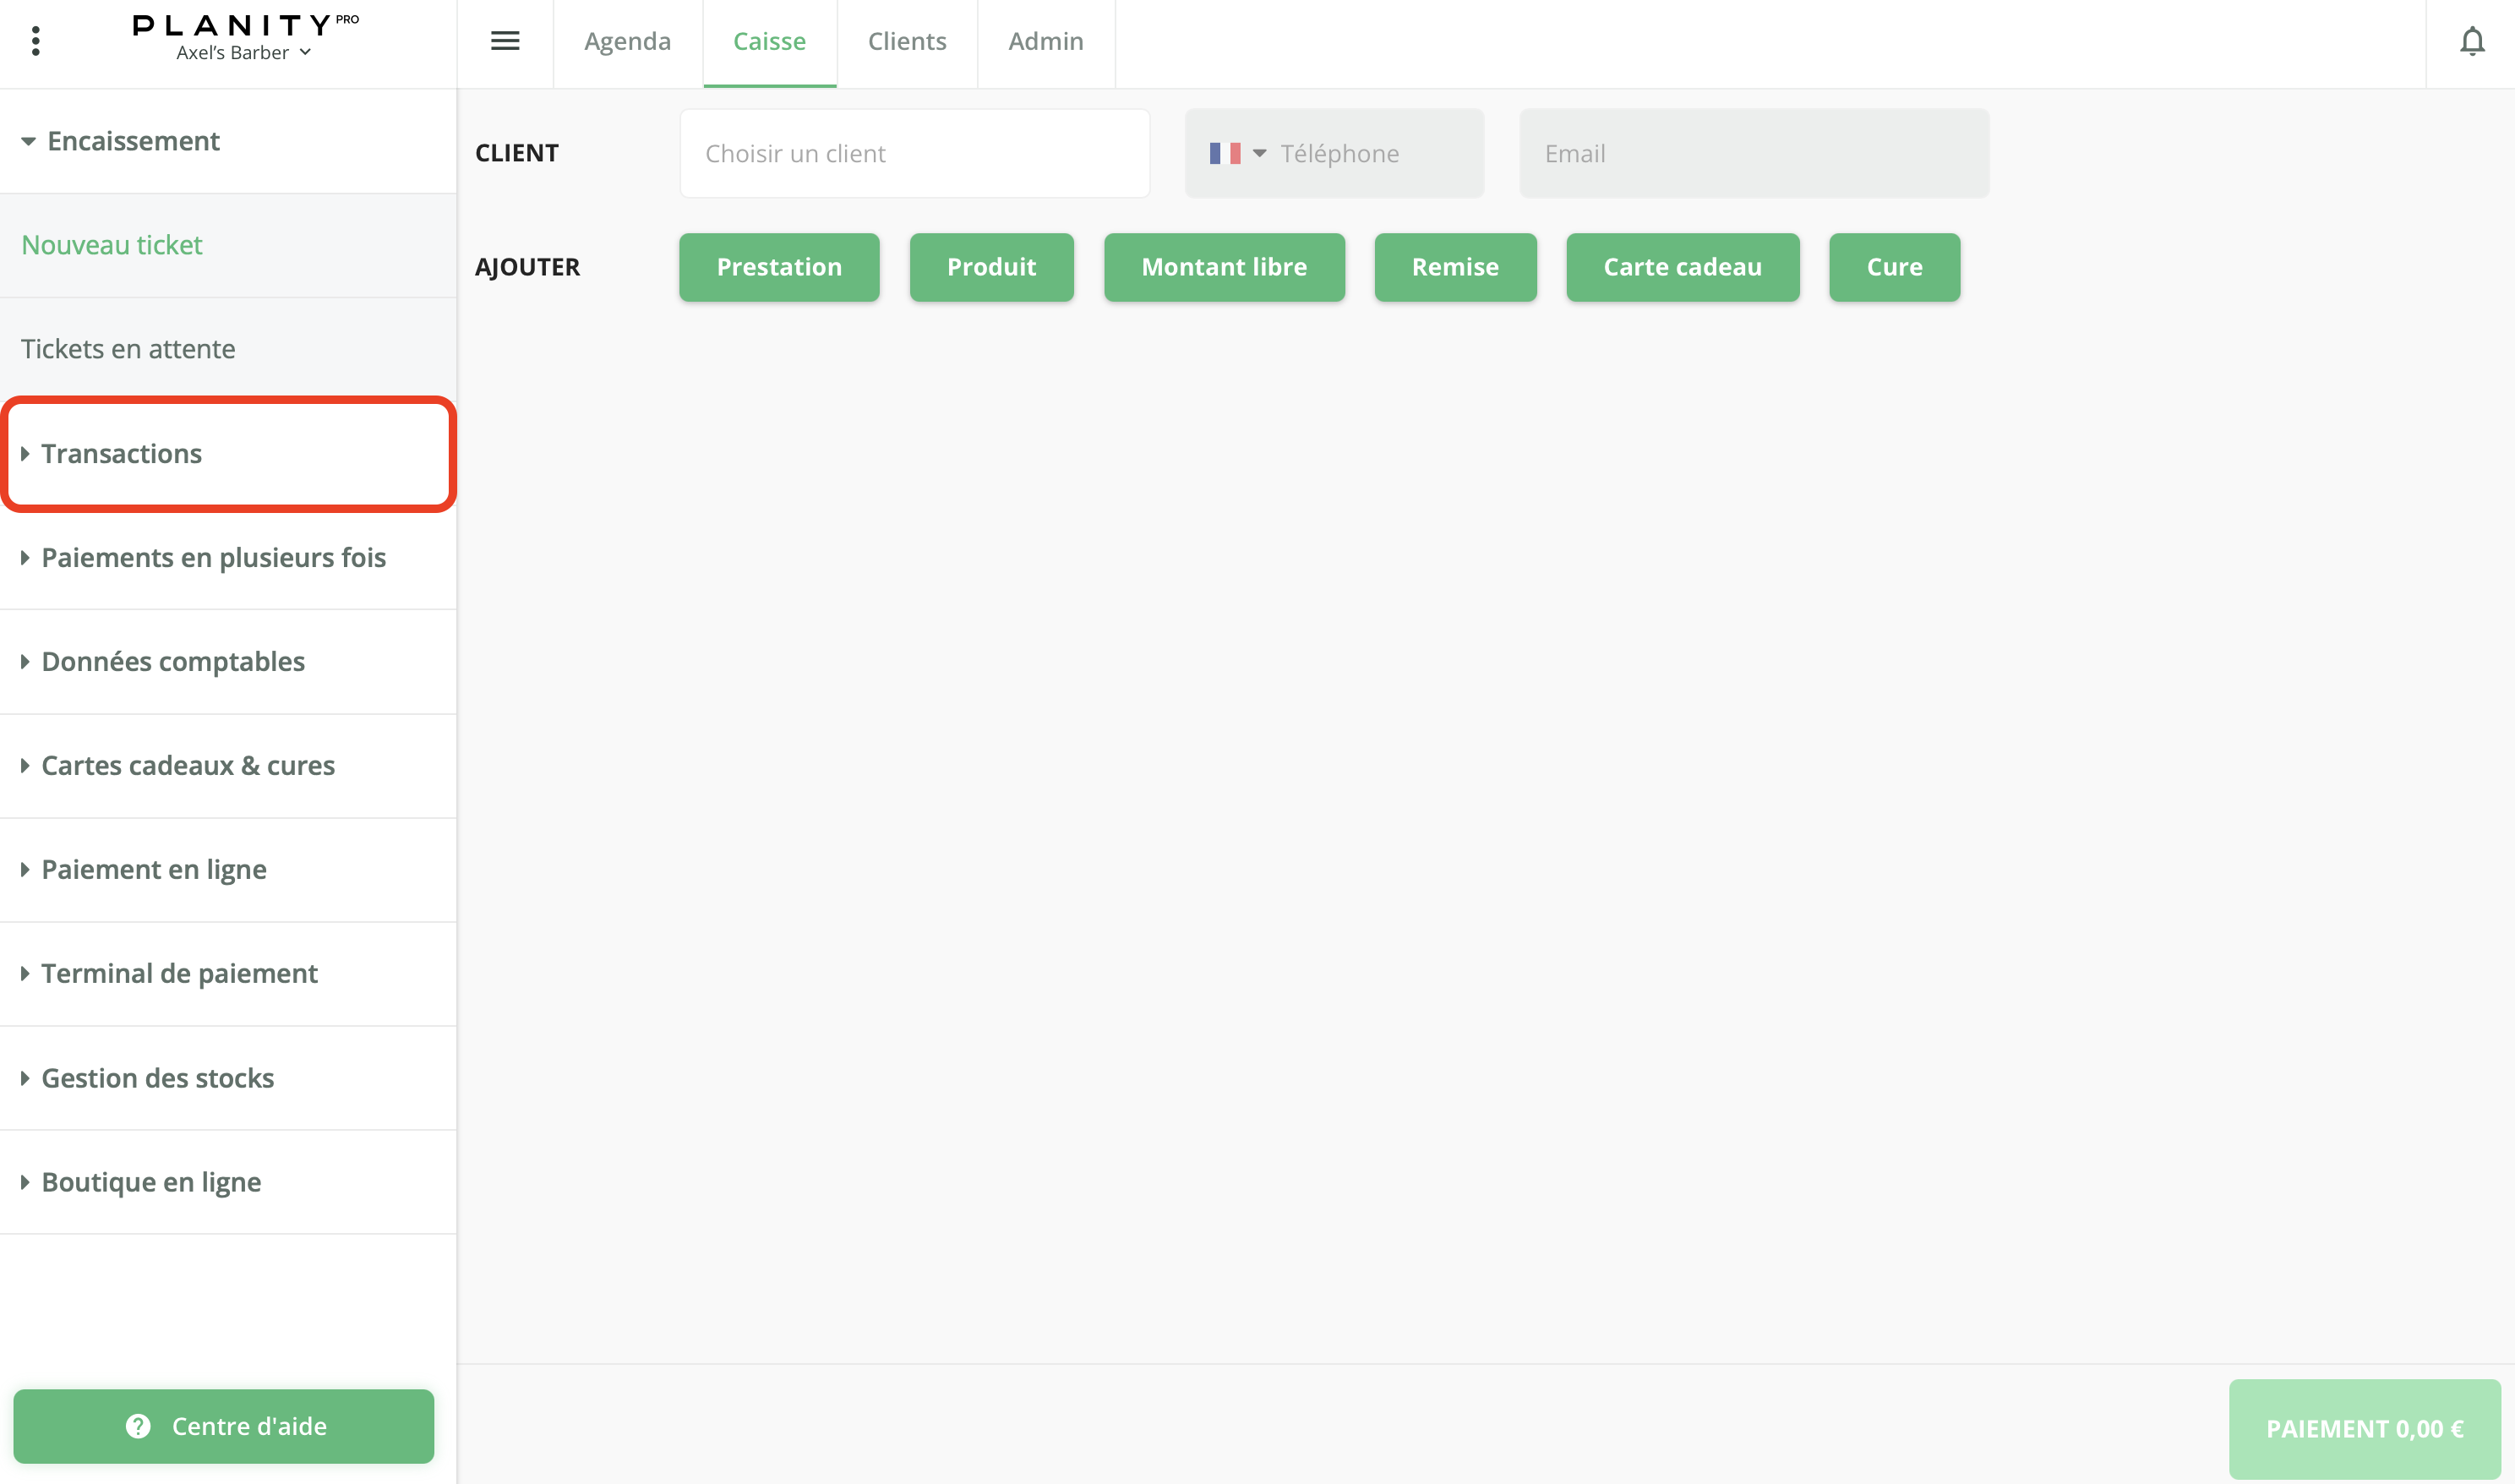The image size is (2515, 1484).
Task: Expand Cartes cadeaux & cures
Action: click(187, 766)
